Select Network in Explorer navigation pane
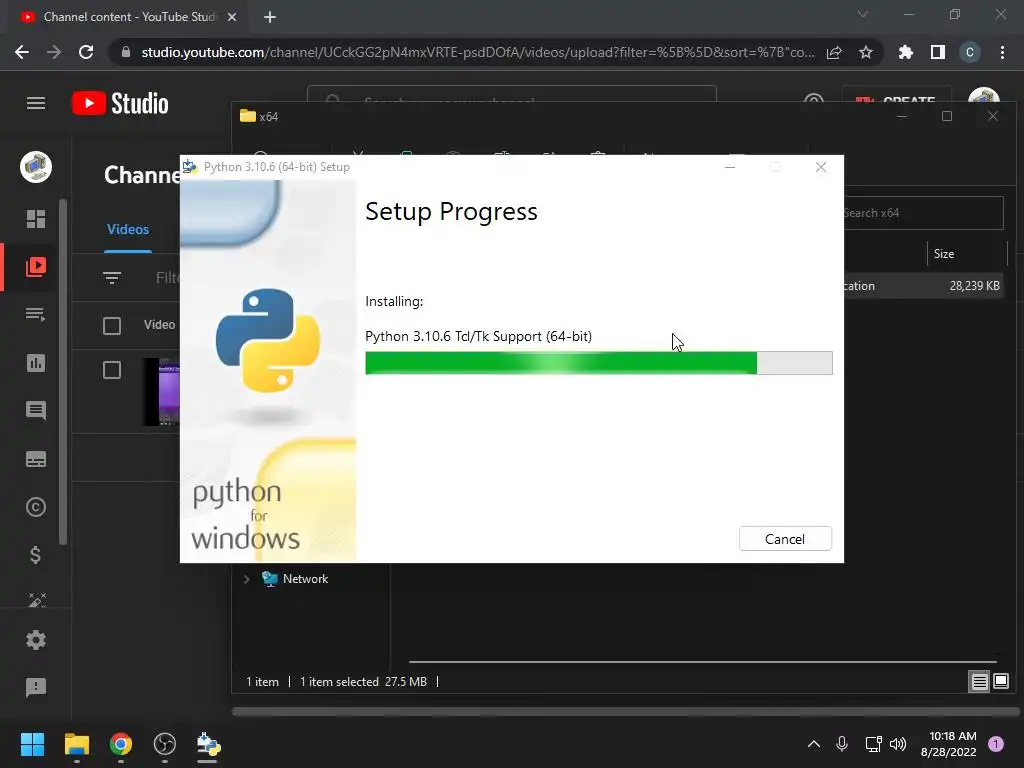This screenshot has width=1024, height=768. [x=305, y=579]
